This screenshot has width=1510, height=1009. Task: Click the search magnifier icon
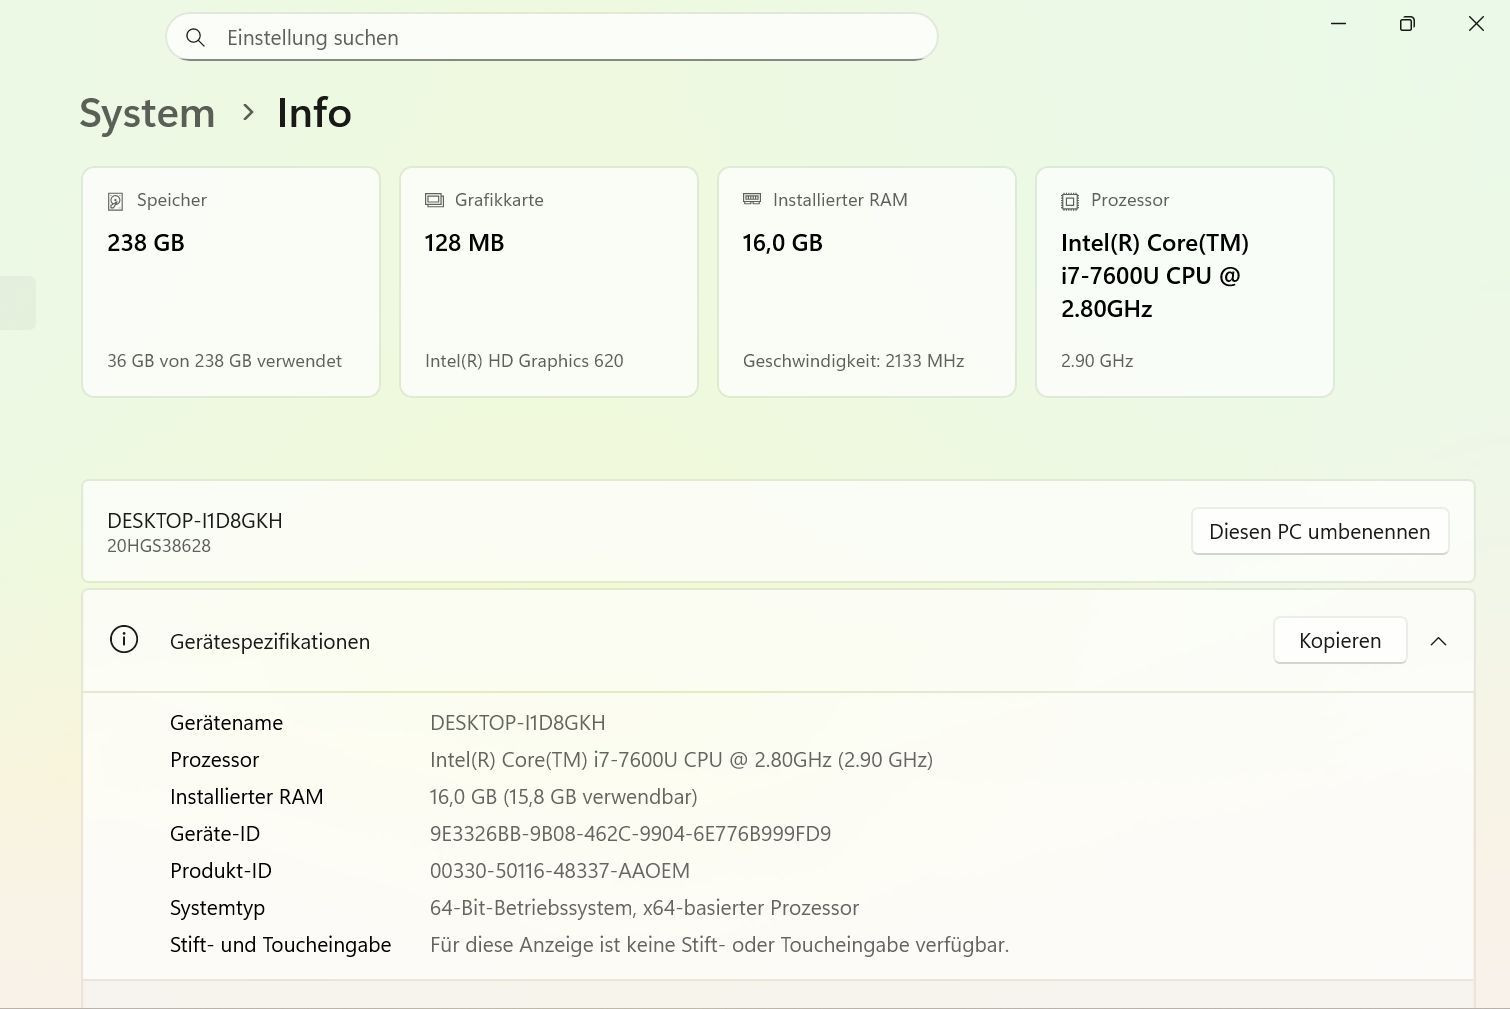pos(196,38)
